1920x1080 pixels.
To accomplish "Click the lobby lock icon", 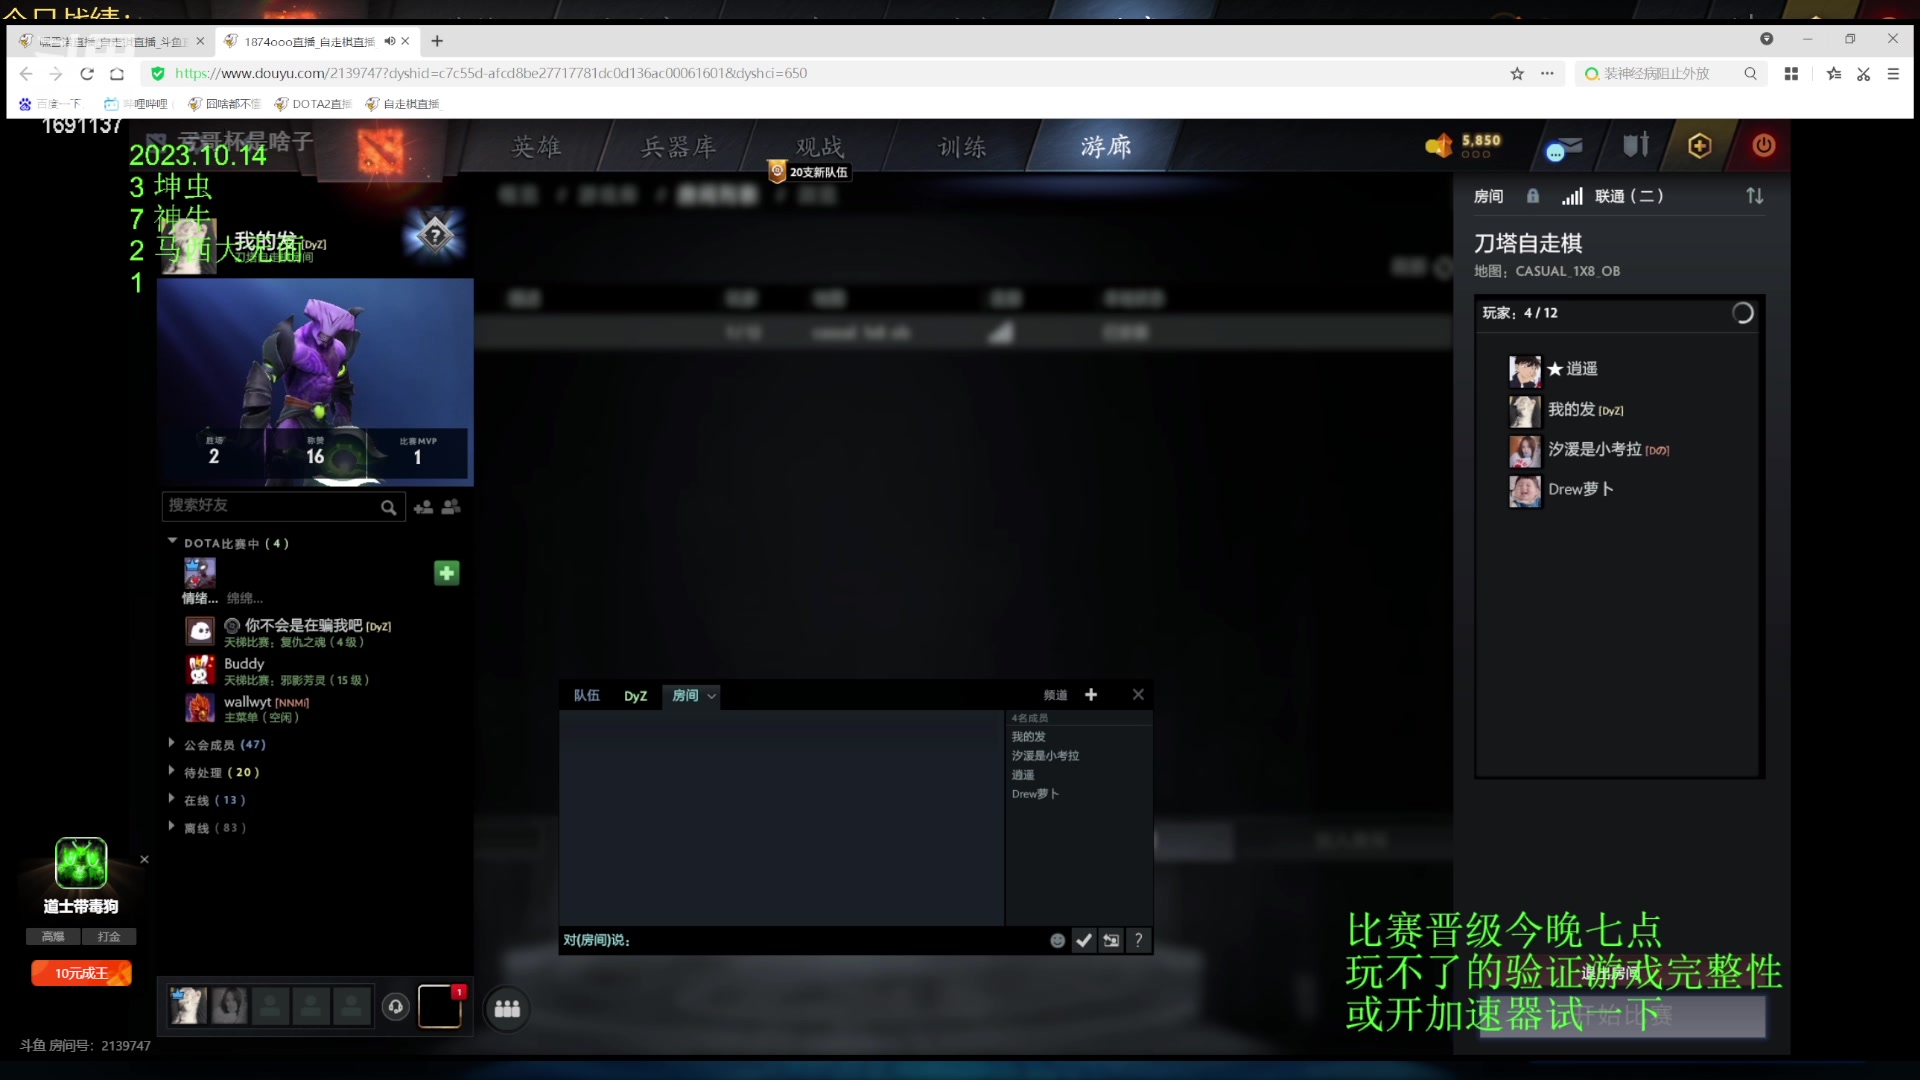I will tap(1533, 196).
